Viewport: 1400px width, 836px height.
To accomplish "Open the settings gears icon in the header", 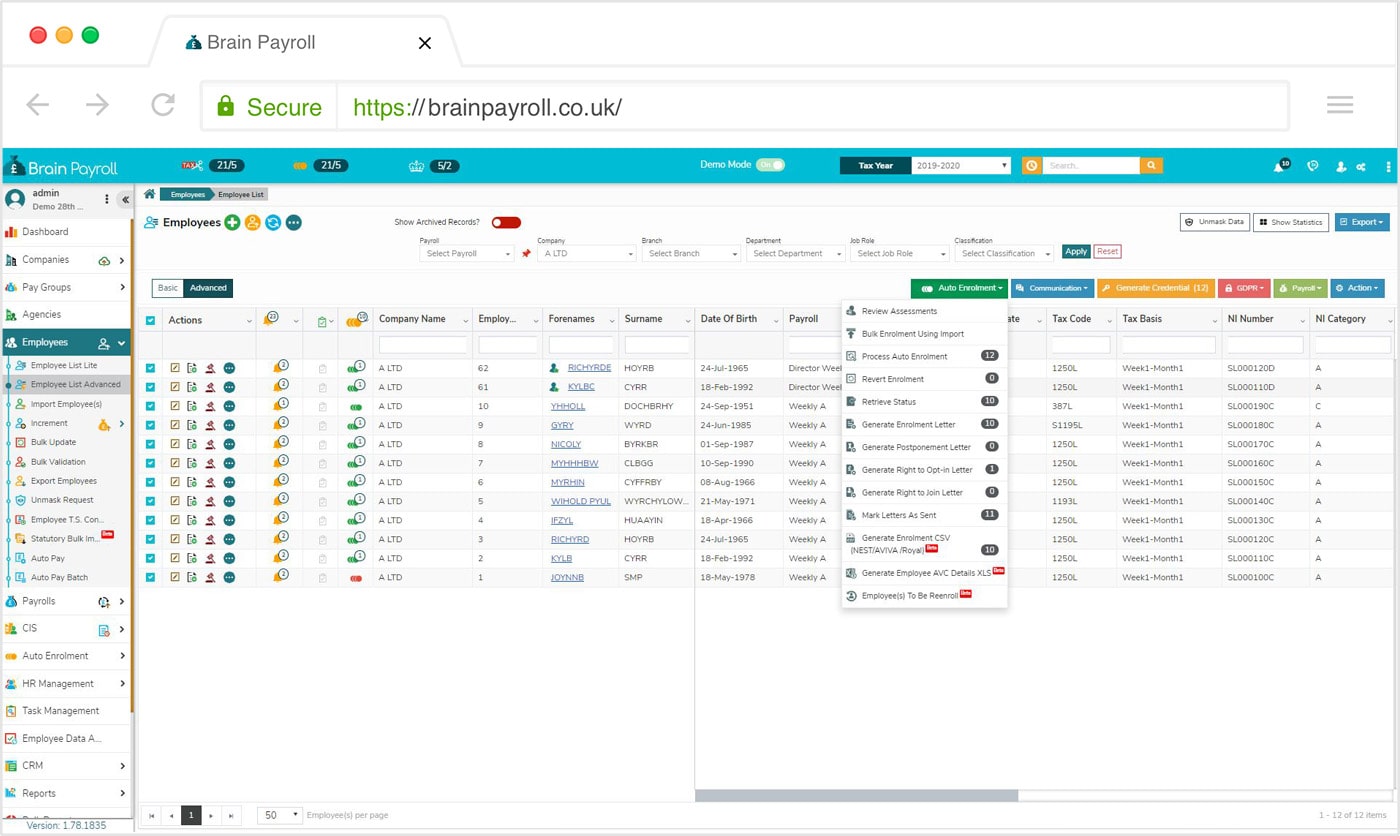I will coord(1361,166).
